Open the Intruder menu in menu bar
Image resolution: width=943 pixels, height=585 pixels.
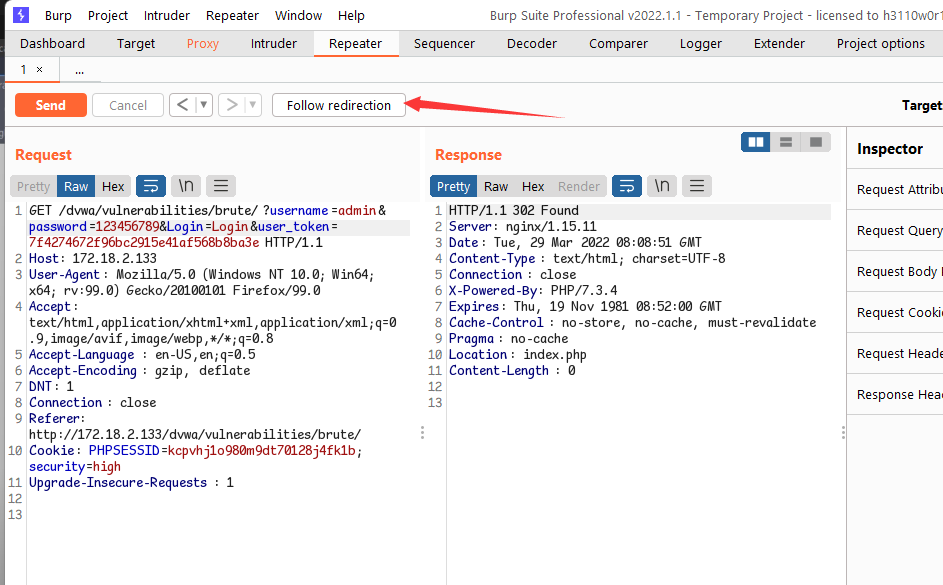pos(167,16)
